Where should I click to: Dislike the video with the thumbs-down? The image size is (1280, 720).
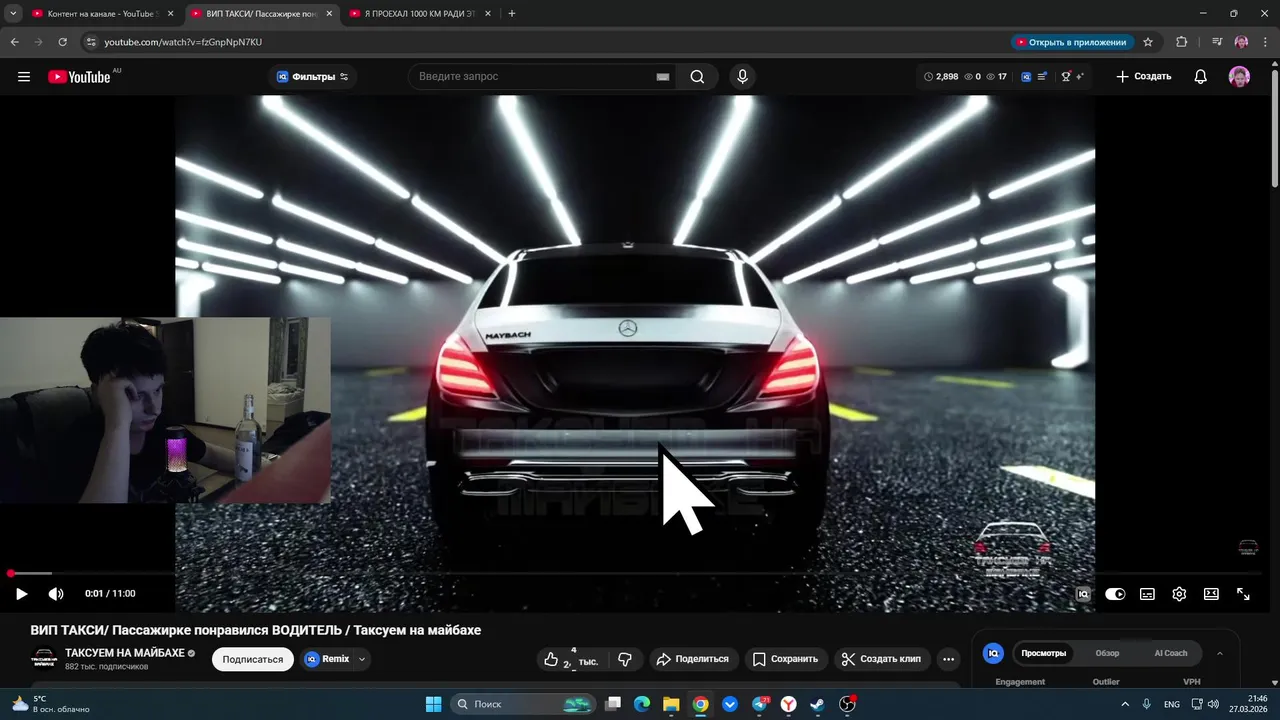pos(625,659)
